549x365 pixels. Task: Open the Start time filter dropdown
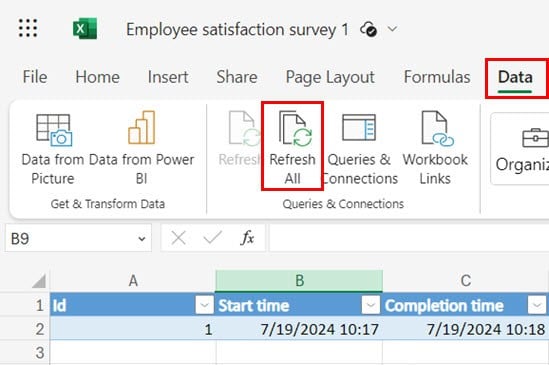click(370, 305)
